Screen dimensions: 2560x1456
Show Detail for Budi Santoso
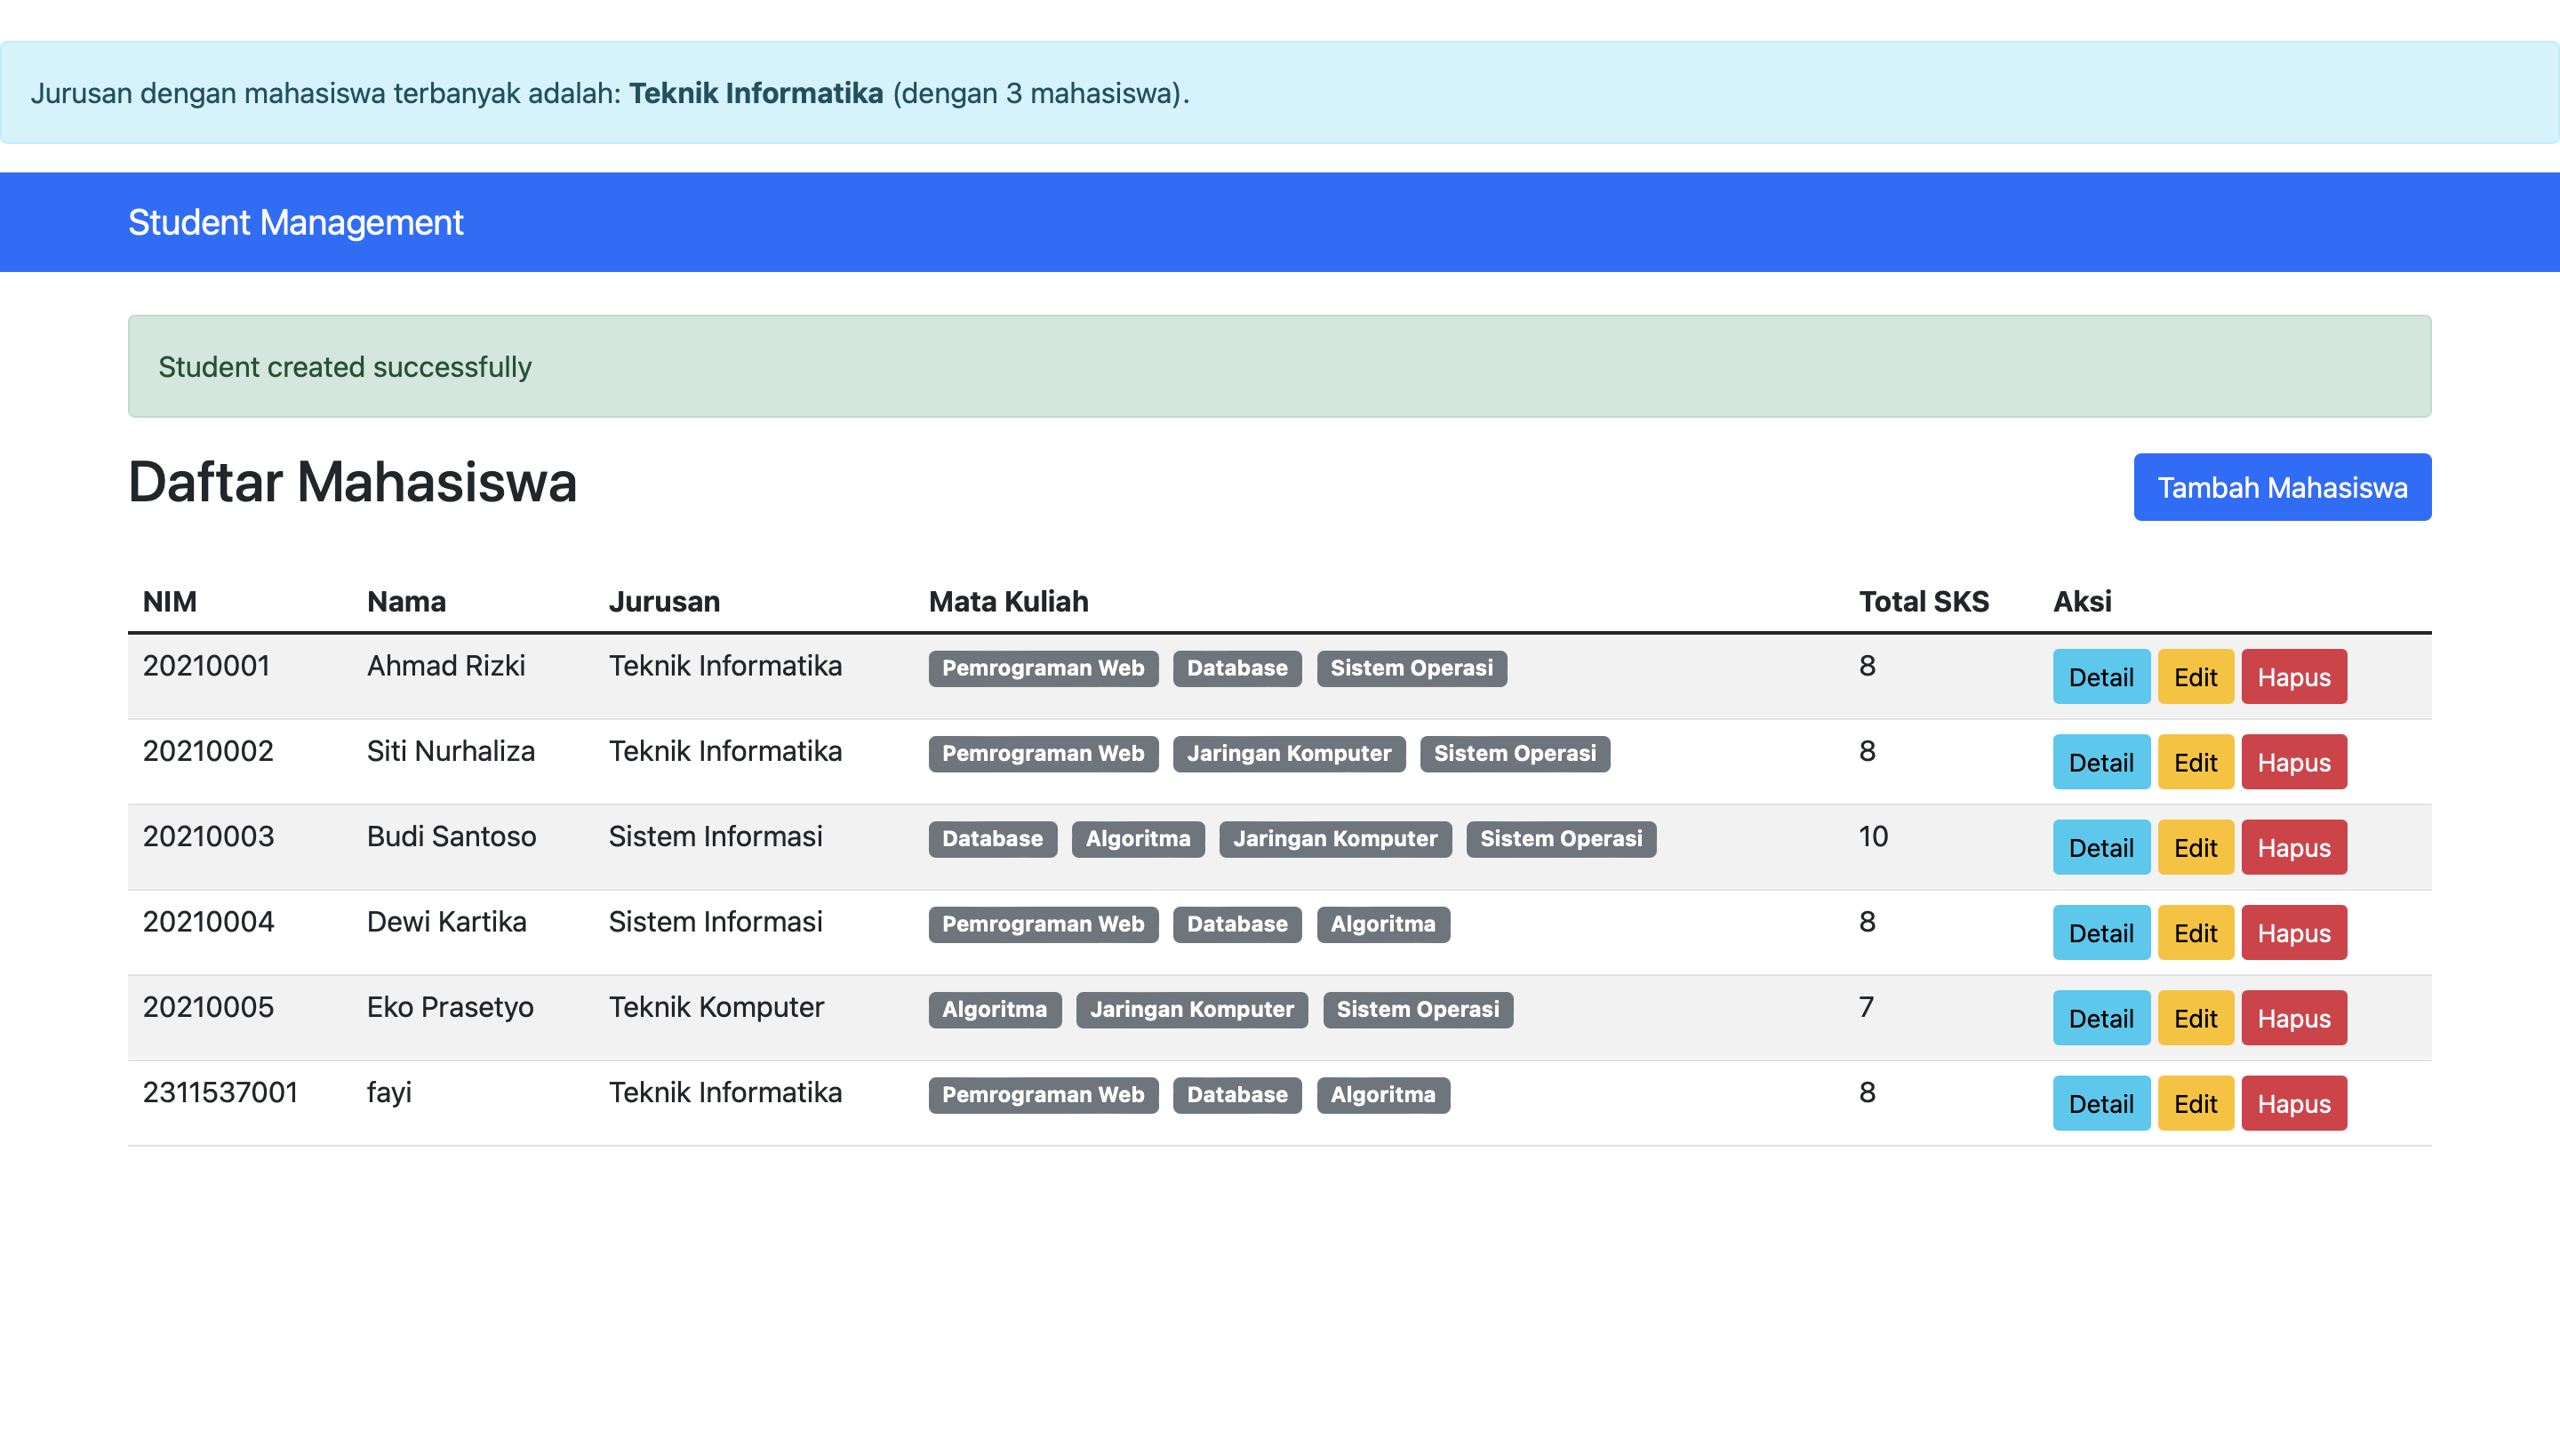pos(2100,848)
